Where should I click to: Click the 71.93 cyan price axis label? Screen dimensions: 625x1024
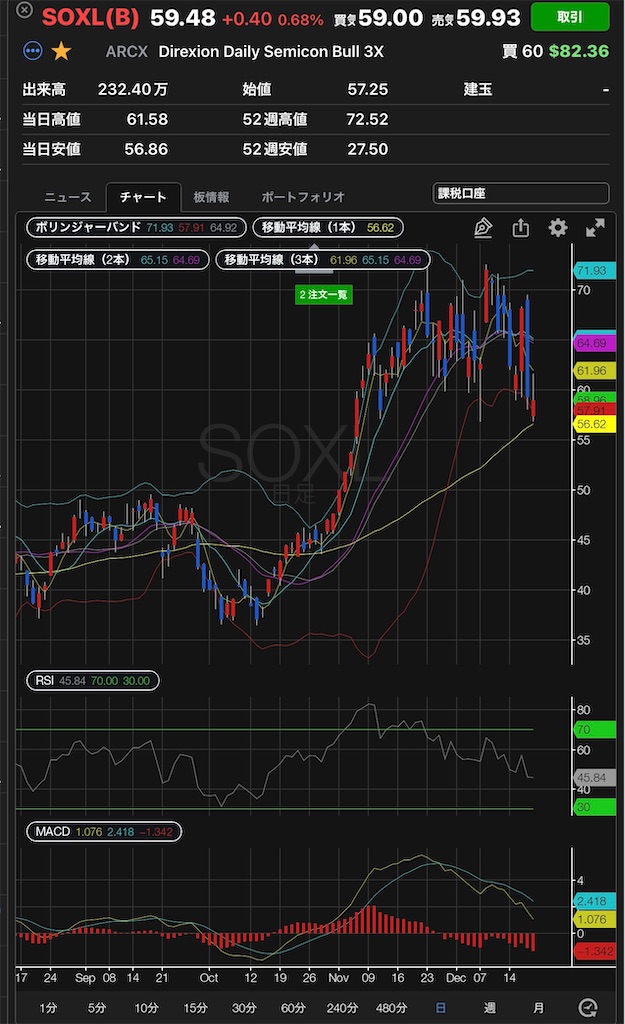pyautogui.click(x=595, y=270)
